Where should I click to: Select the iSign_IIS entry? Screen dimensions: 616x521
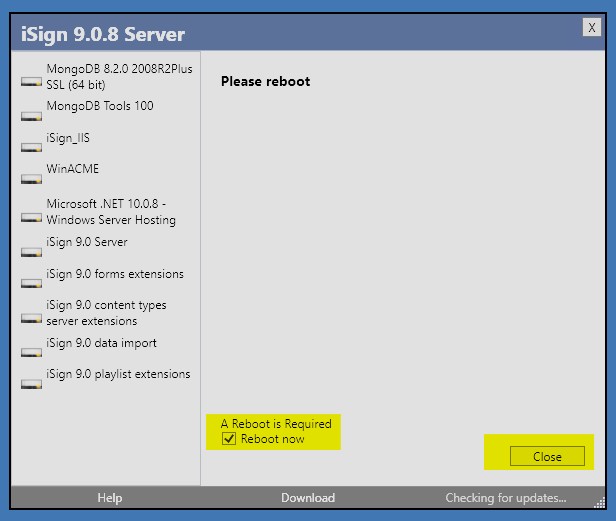pyautogui.click(x=68, y=138)
